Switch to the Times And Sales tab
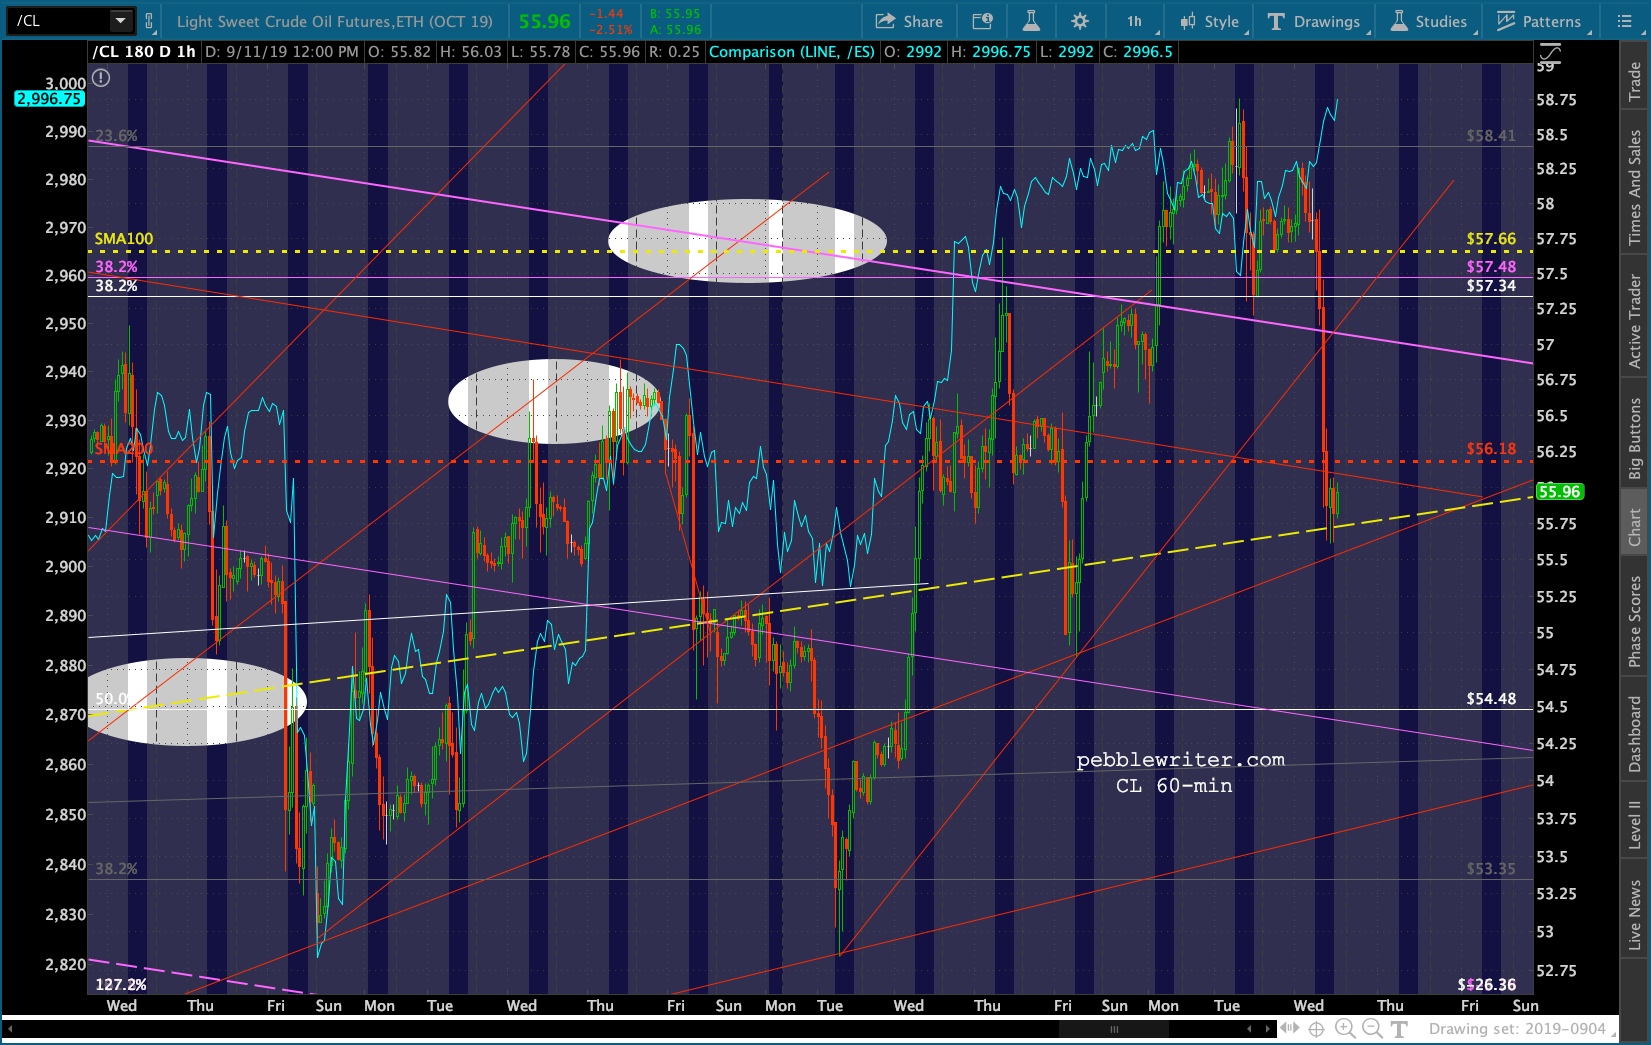1651x1045 pixels. point(1635,187)
